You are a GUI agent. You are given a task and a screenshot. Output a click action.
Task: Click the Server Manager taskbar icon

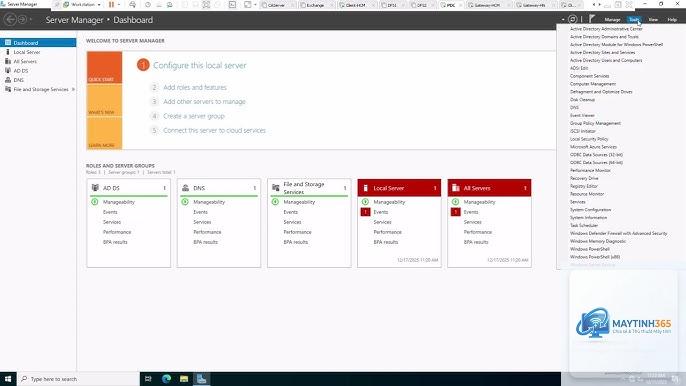click(x=201, y=379)
